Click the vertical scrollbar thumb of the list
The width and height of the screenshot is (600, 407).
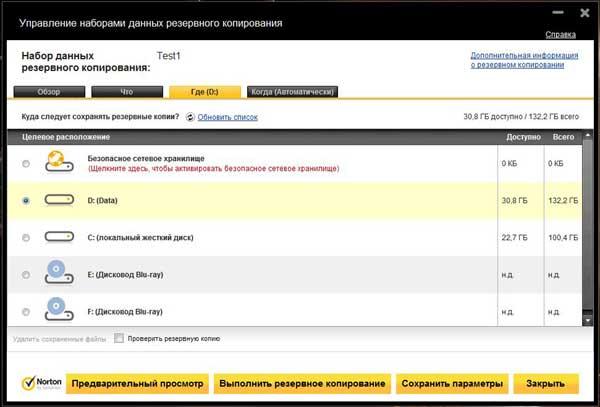coord(587,226)
